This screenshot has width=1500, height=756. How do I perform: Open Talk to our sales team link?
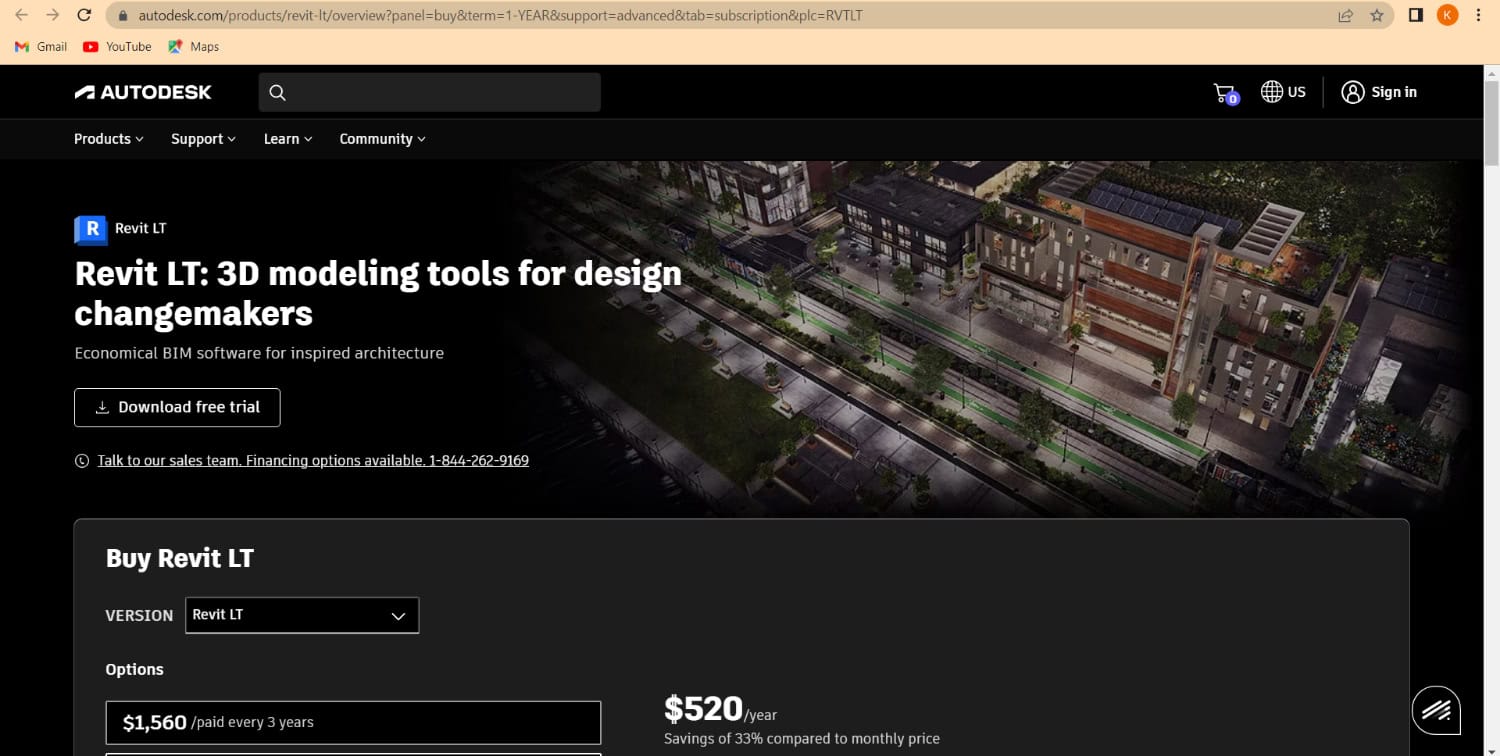313,461
